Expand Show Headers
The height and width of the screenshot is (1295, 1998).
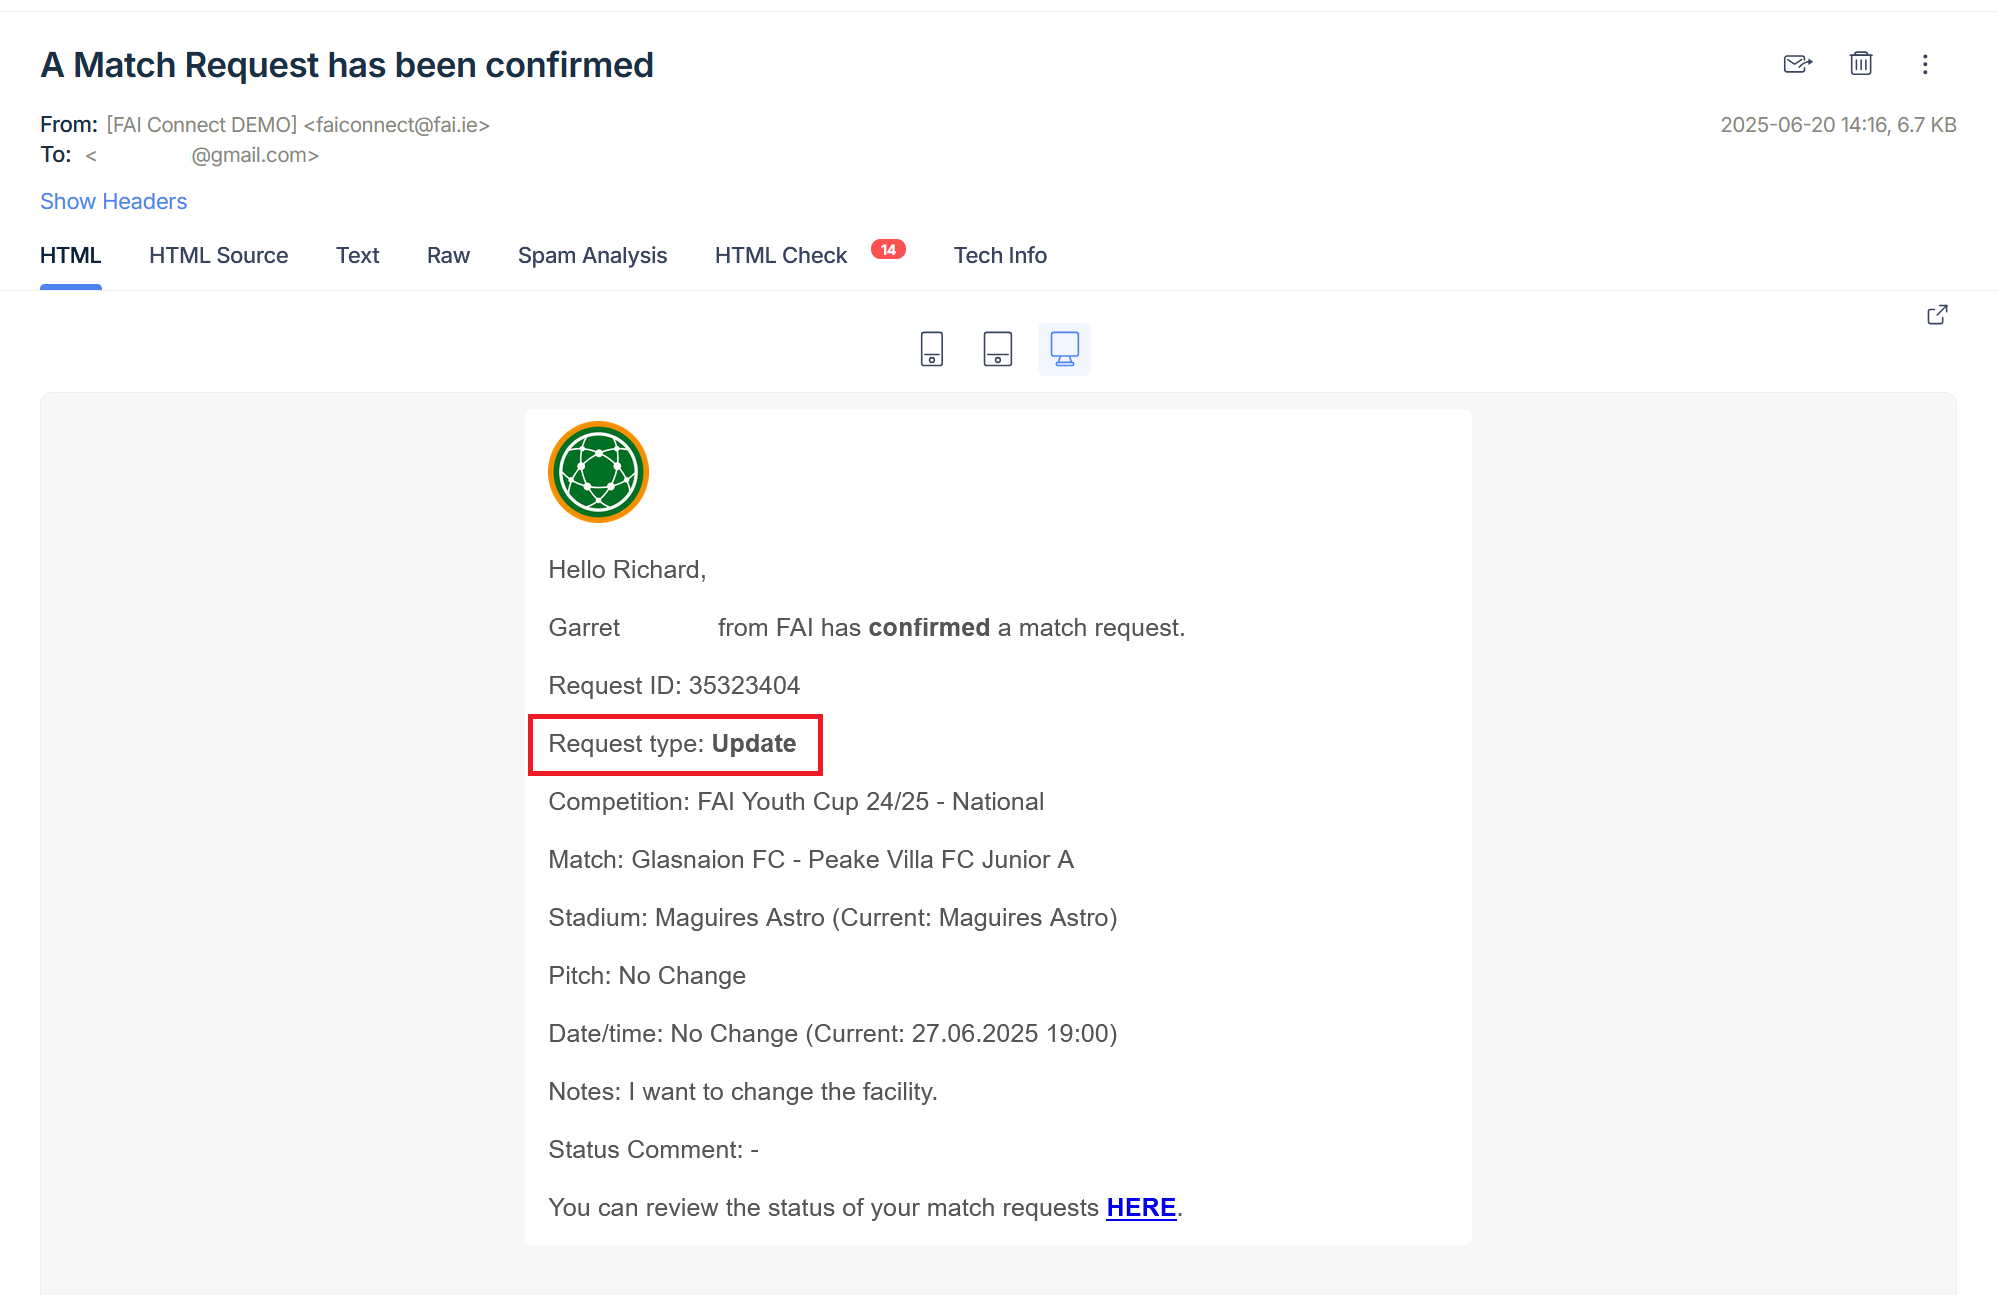[113, 201]
